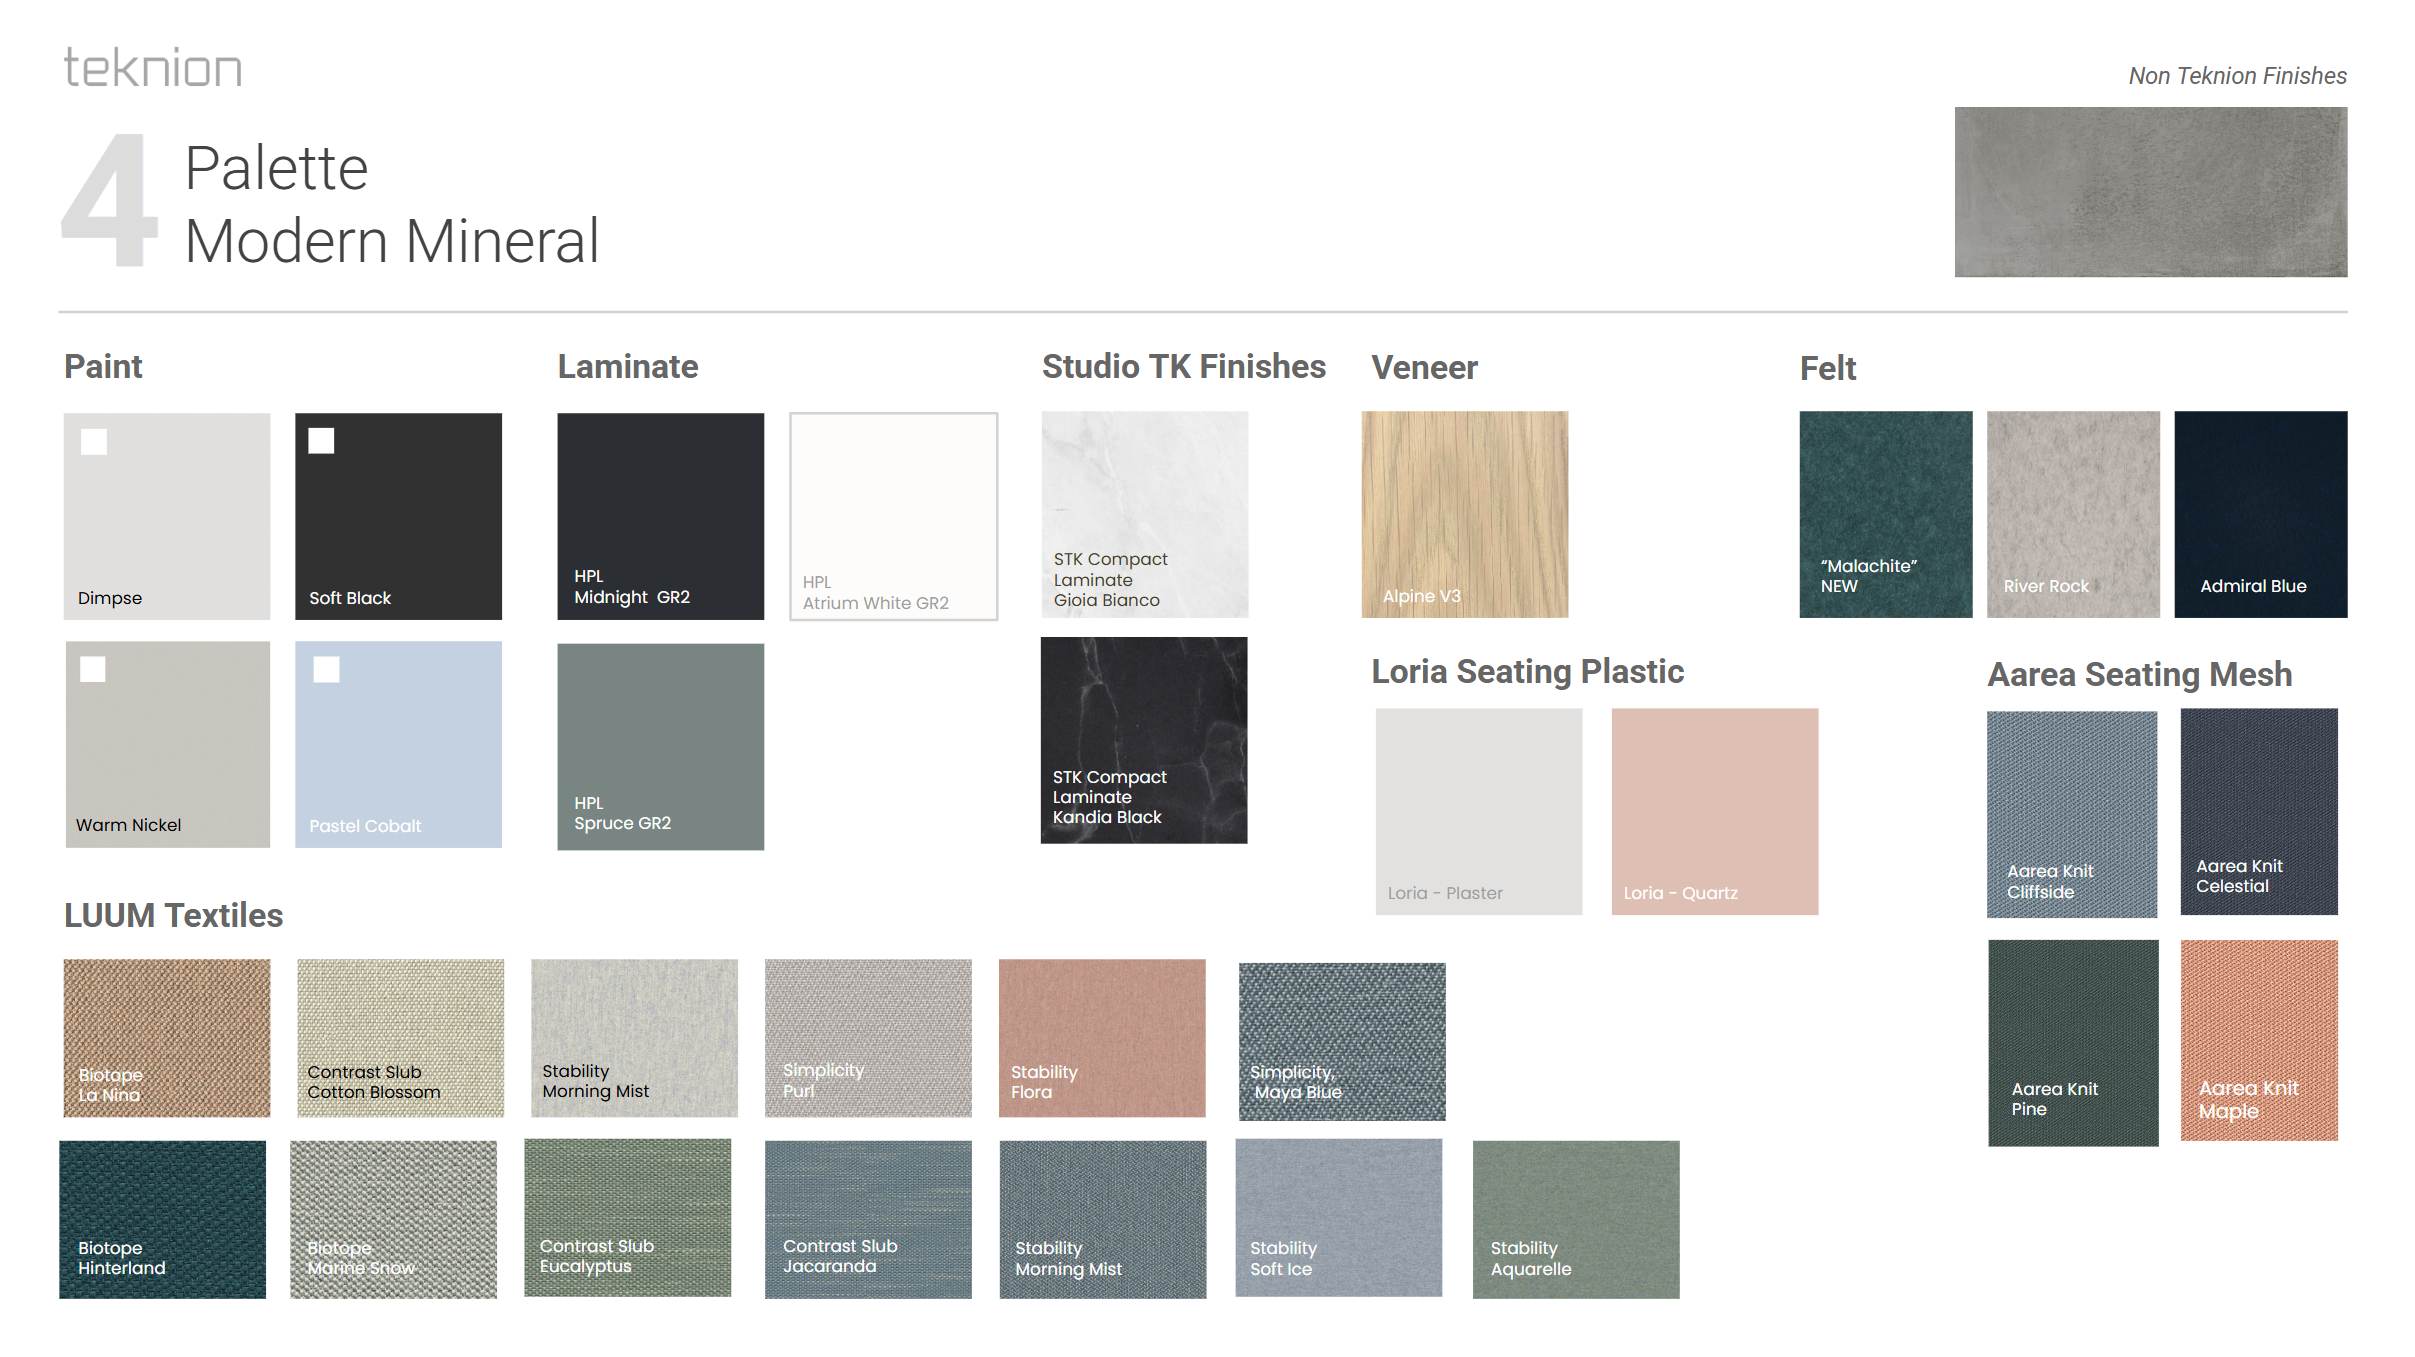This screenshot has height=1357, width=2415.
Task: Click the Studio TK Finishes heading
Action: (1184, 366)
